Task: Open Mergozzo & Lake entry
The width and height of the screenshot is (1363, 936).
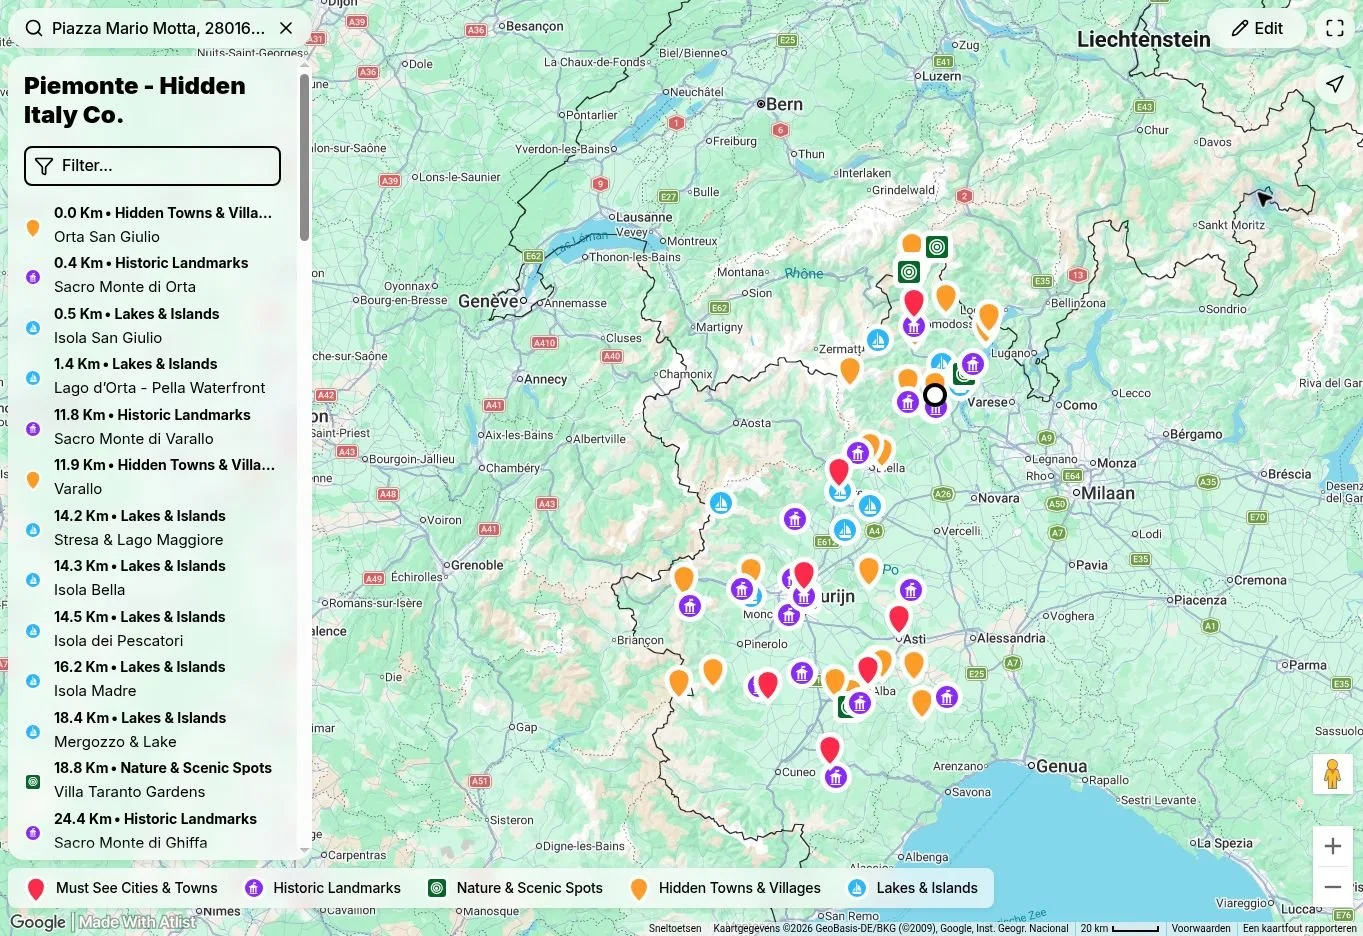Action: coord(152,730)
